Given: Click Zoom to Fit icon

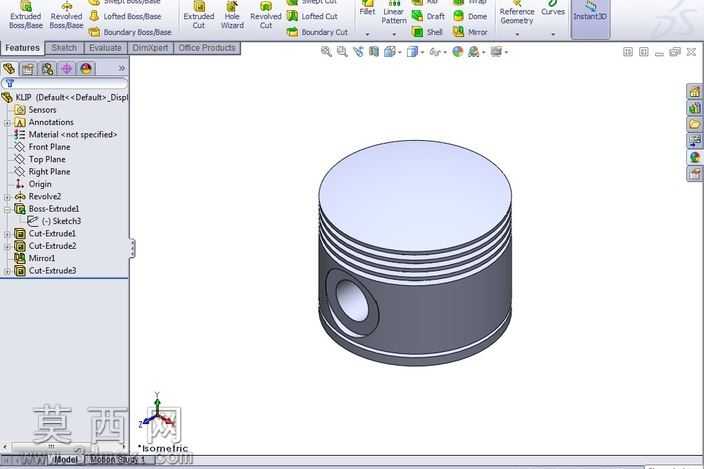Looking at the screenshot, I should coord(326,52).
